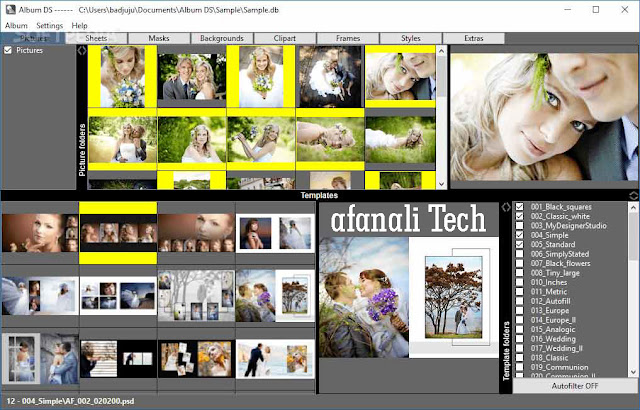
Task: Enable the 003_MyDesignerStudio checkbox
Action: point(519,226)
